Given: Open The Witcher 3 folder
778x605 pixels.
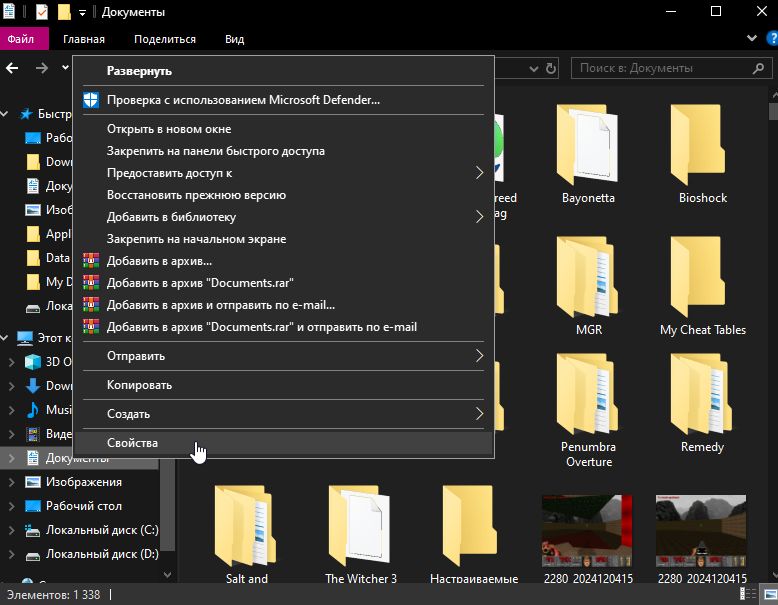Looking at the screenshot, I should (x=361, y=534).
